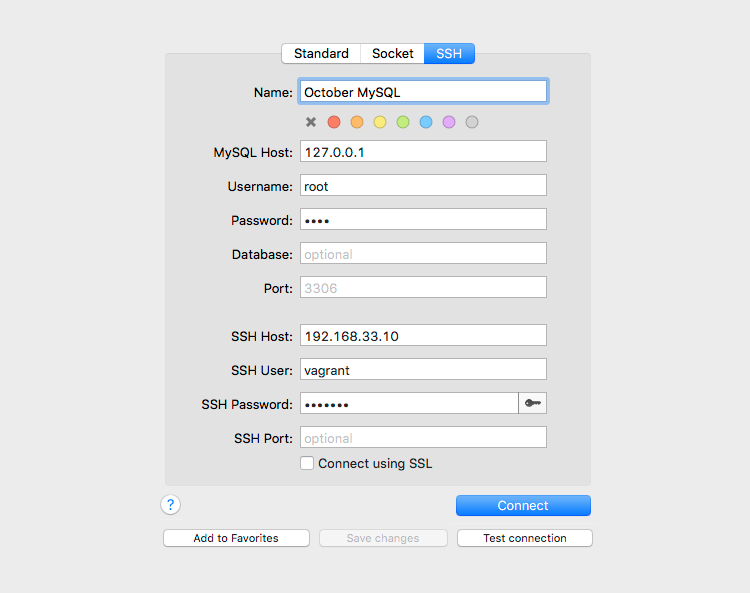Click the Save changes button
Screen dimensions: 750x593
[383, 538]
